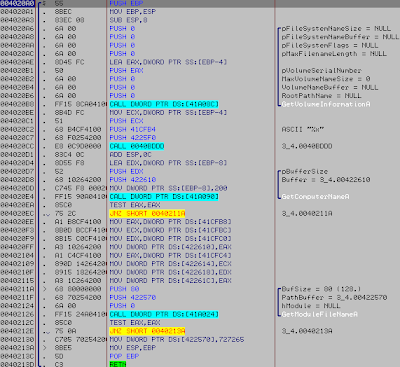Viewport: 400px width, 367px height.
Task: Select the BufSize = 80 (128.) comment
Action: click(x=322, y=289)
